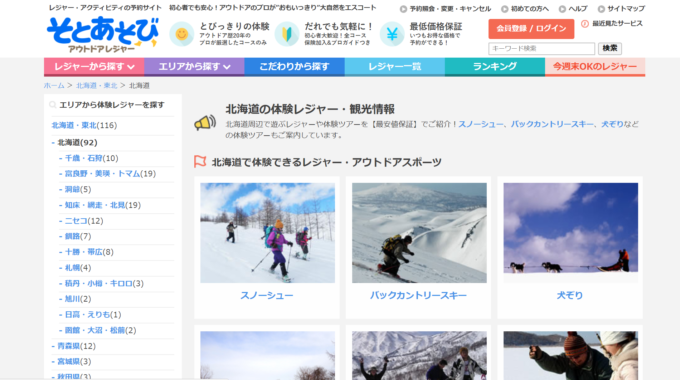Click the flag icon by 北海道で体験できるレジャー
The width and height of the screenshot is (680, 380).
click(x=200, y=162)
